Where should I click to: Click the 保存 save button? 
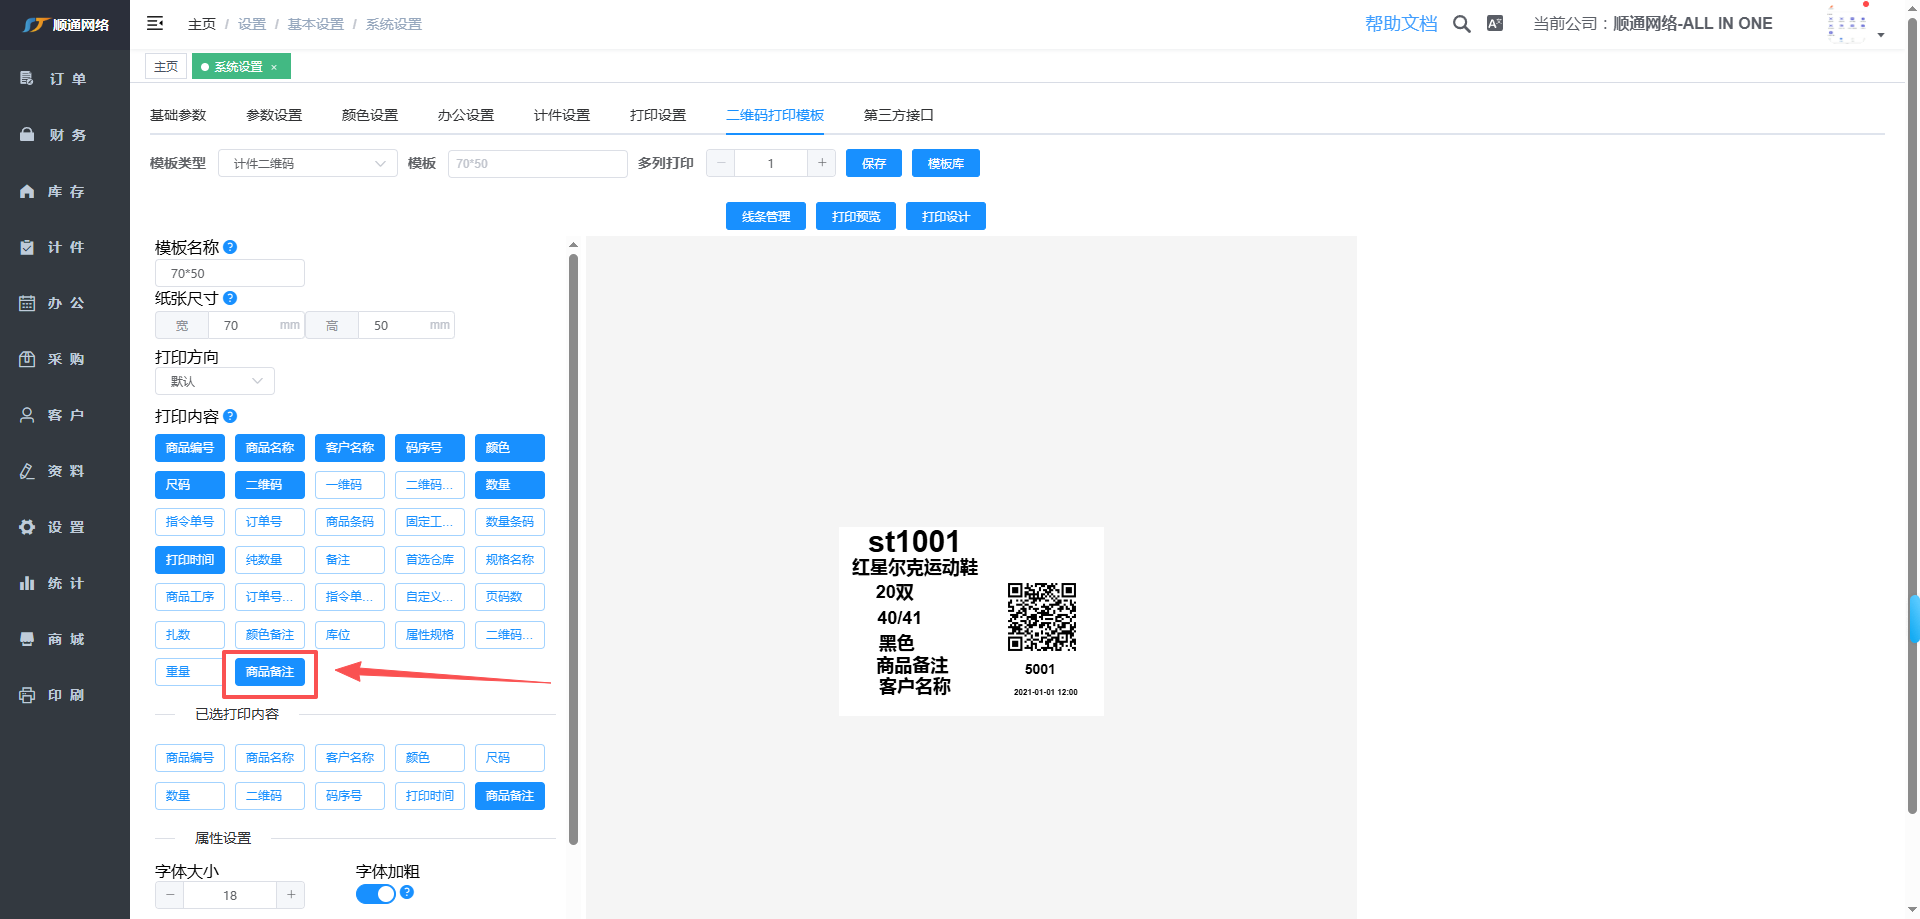[874, 164]
